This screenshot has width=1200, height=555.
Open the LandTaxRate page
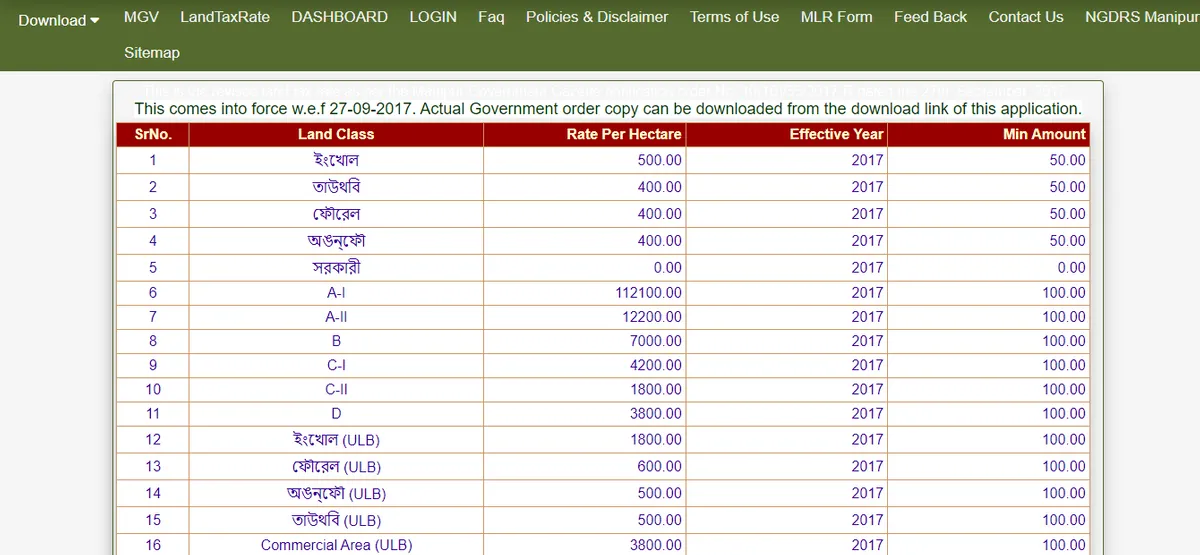click(x=225, y=17)
